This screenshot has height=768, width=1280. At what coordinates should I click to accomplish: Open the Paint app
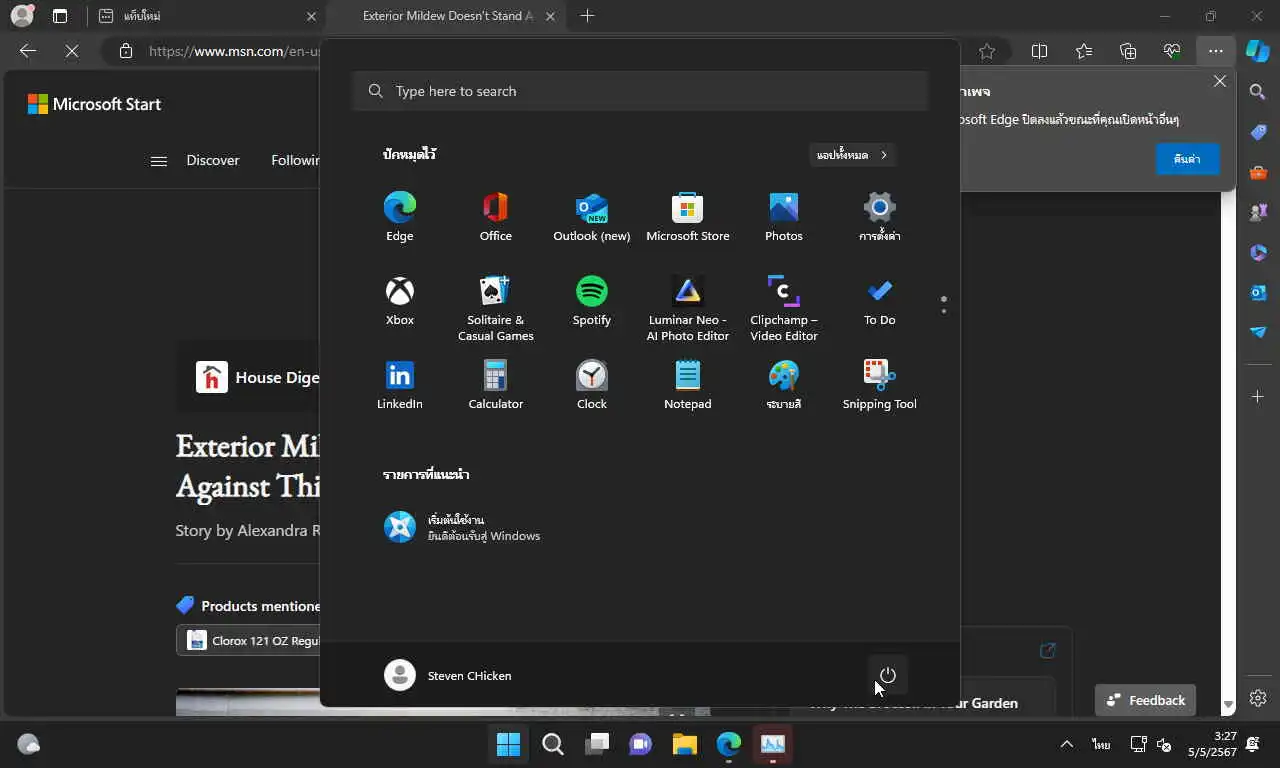(x=783, y=385)
